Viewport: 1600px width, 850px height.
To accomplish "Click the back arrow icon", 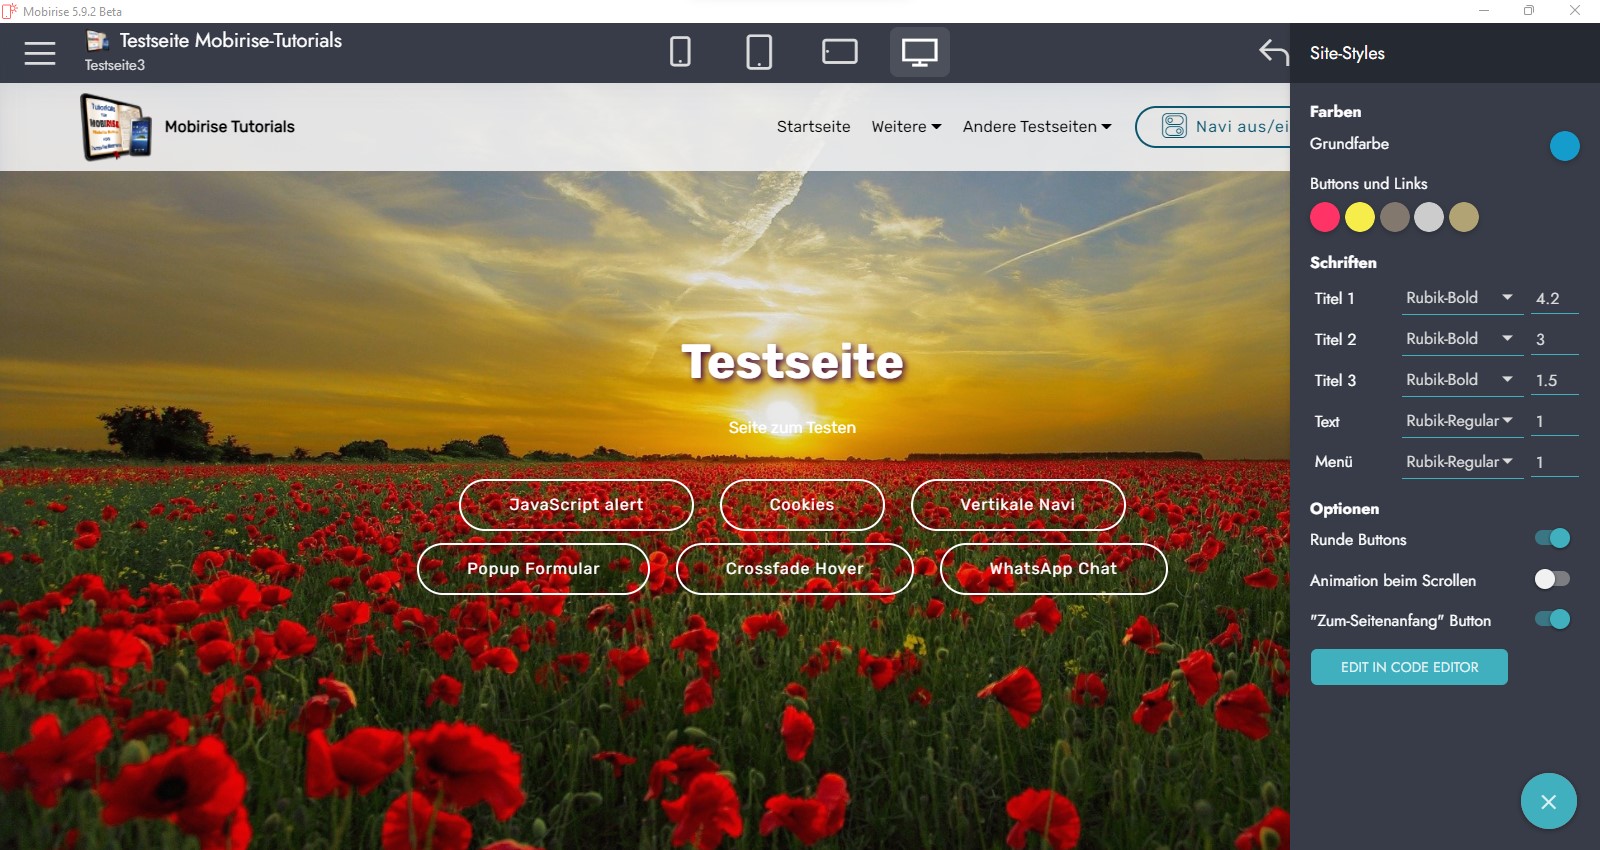I will 1273,52.
